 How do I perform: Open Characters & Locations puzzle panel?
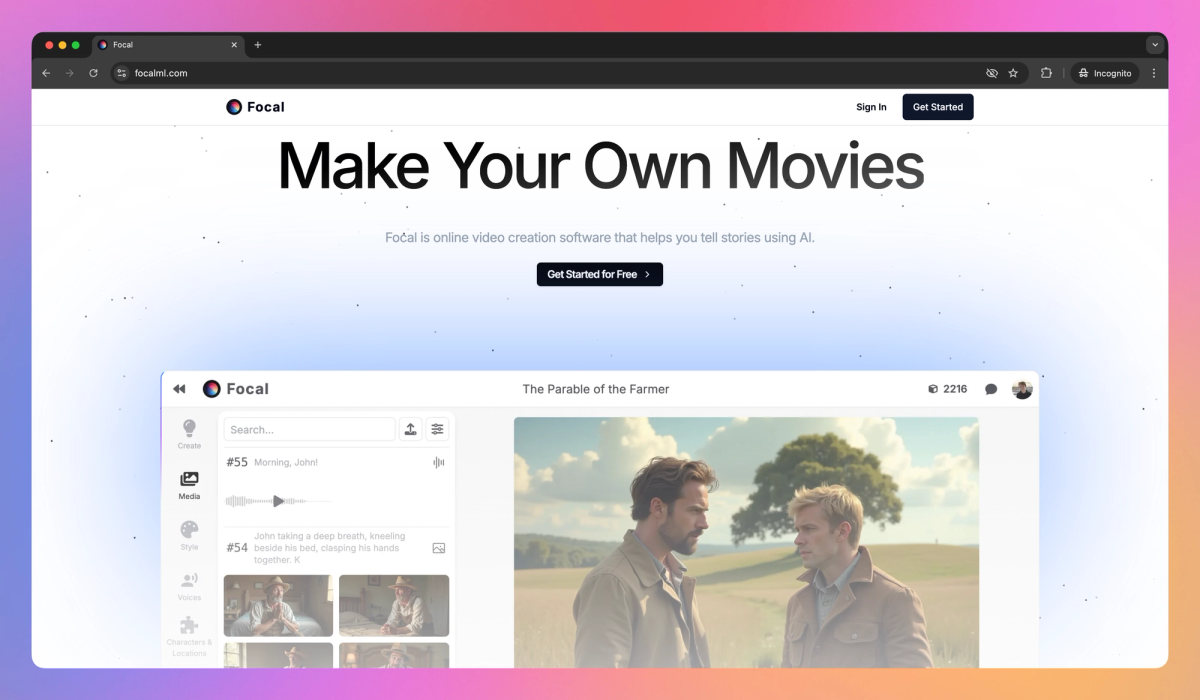pyautogui.click(x=189, y=636)
